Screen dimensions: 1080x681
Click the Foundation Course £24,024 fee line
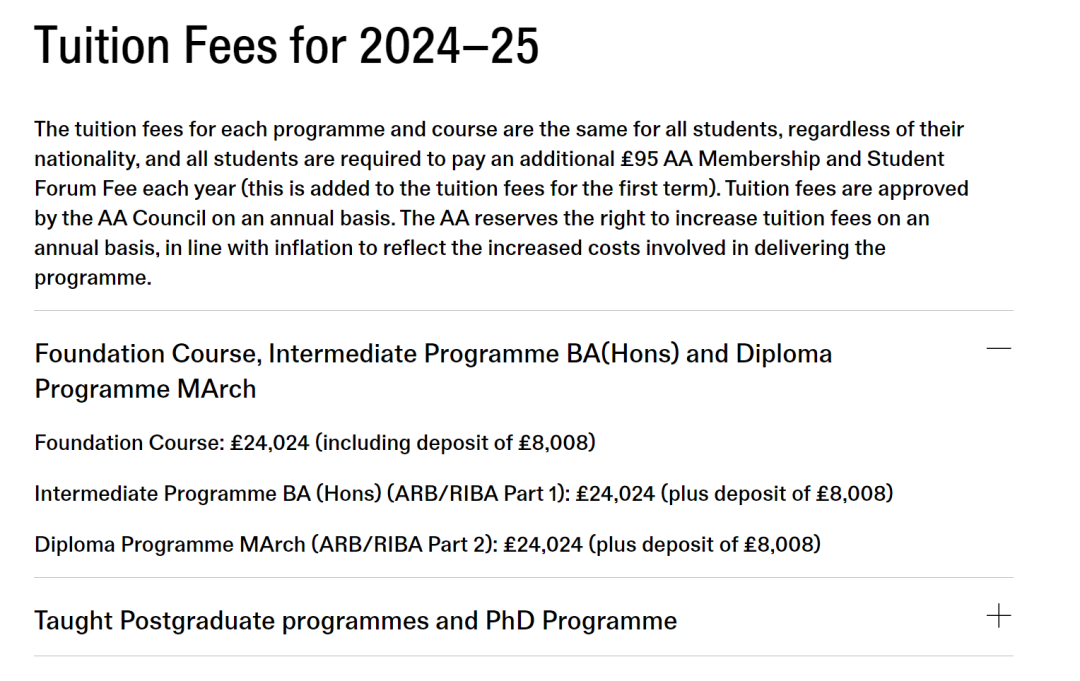click(315, 442)
